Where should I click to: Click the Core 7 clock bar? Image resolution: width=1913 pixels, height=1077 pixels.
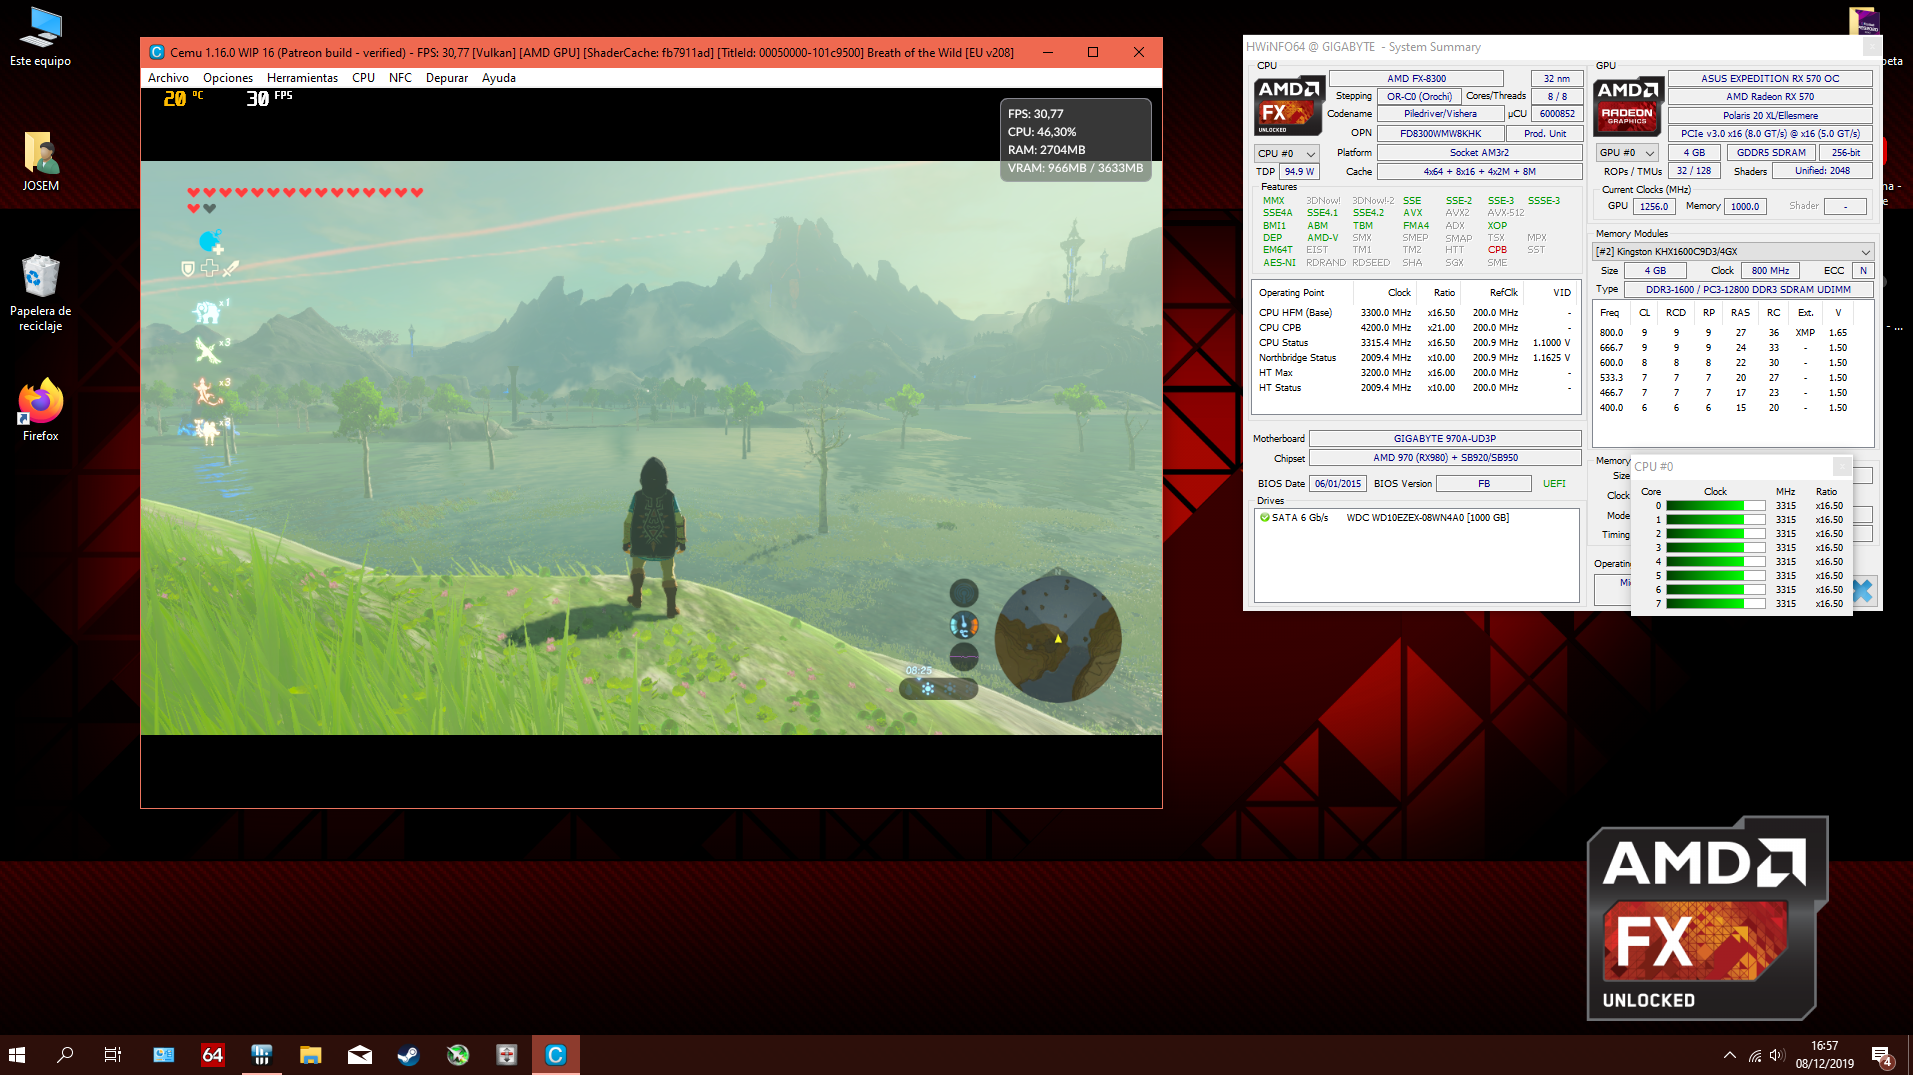point(1714,604)
